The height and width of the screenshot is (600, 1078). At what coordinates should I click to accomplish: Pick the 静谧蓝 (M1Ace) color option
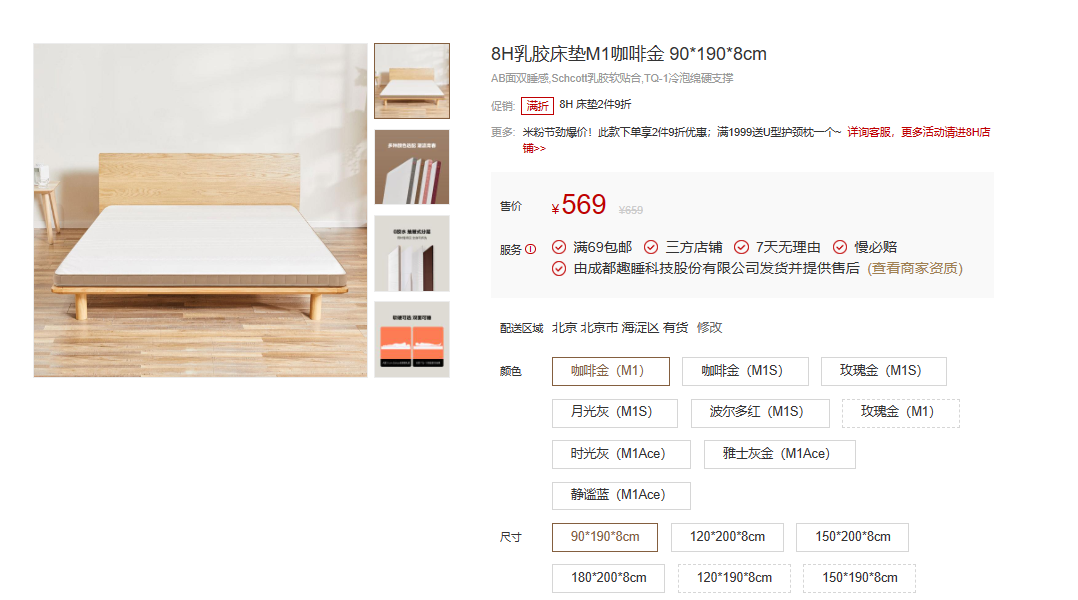pyautogui.click(x=621, y=496)
